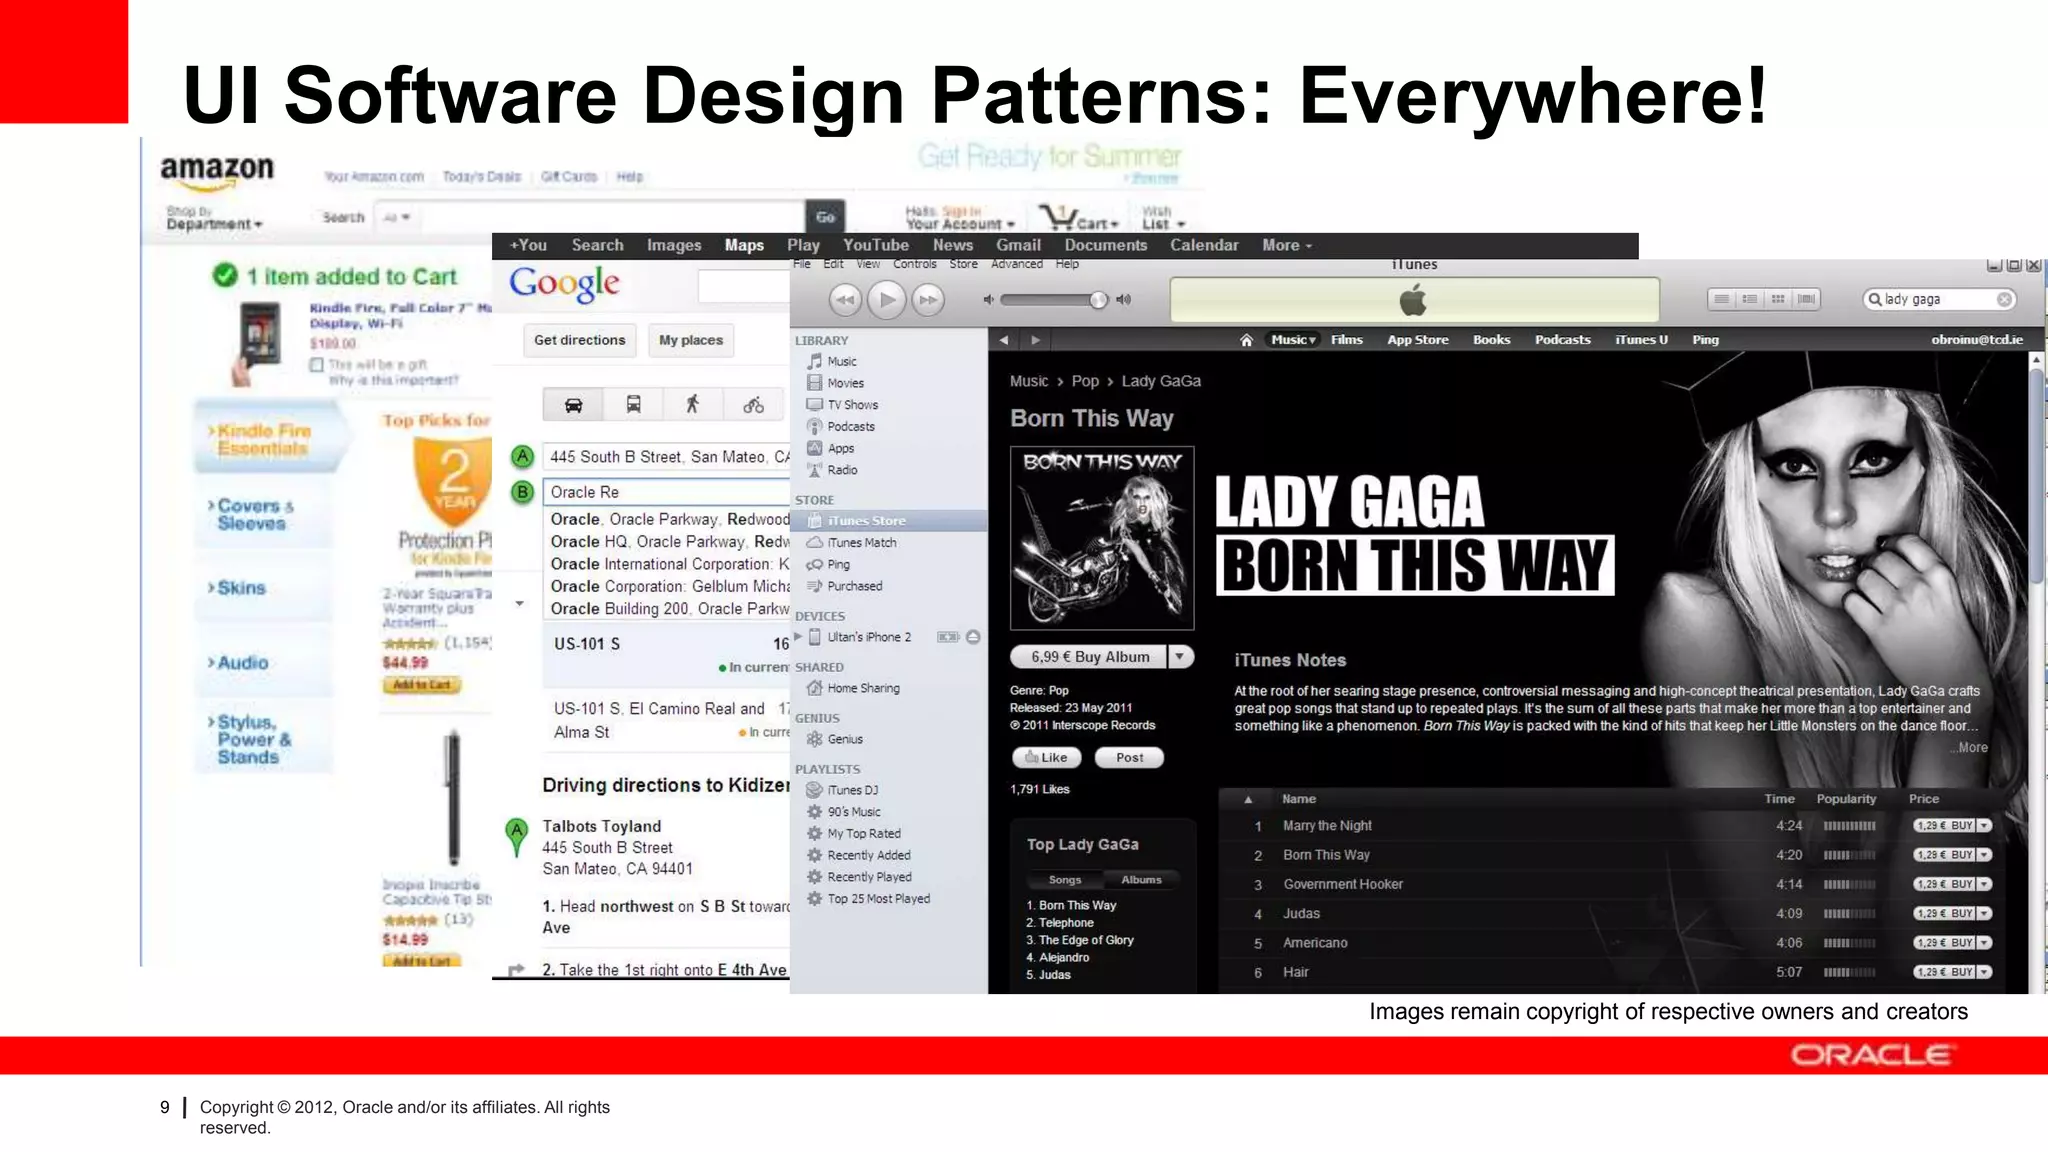Click the Post button for album
This screenshot has height=1152, width=2048.
pyautogui.click(x=1129, y=758)
